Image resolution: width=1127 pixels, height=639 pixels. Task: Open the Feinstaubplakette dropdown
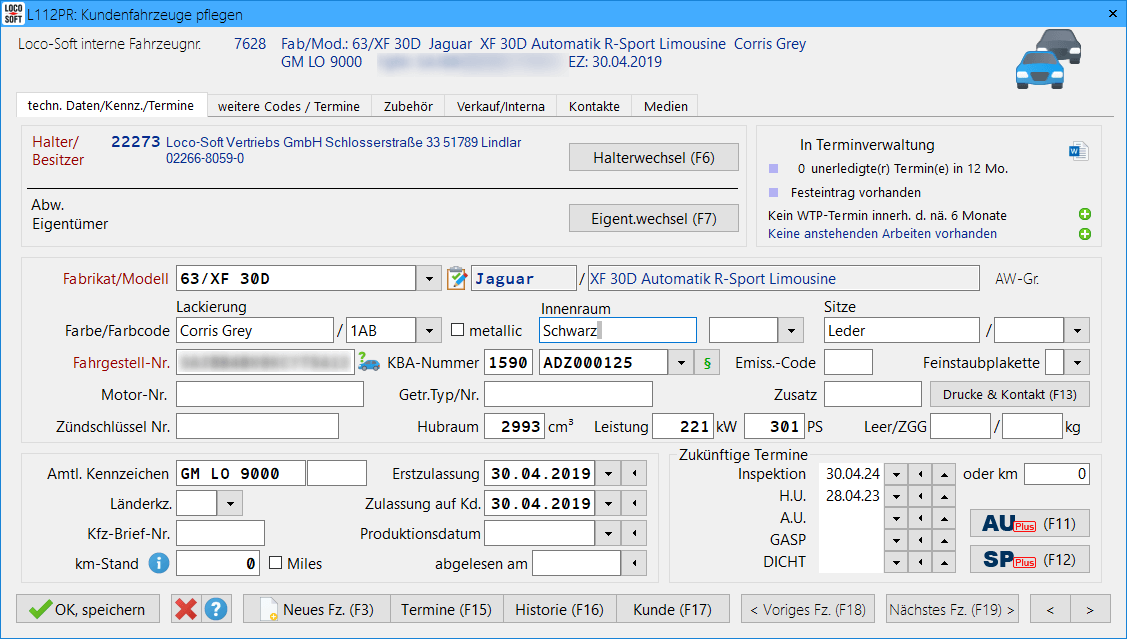[x=1078, y=363]
